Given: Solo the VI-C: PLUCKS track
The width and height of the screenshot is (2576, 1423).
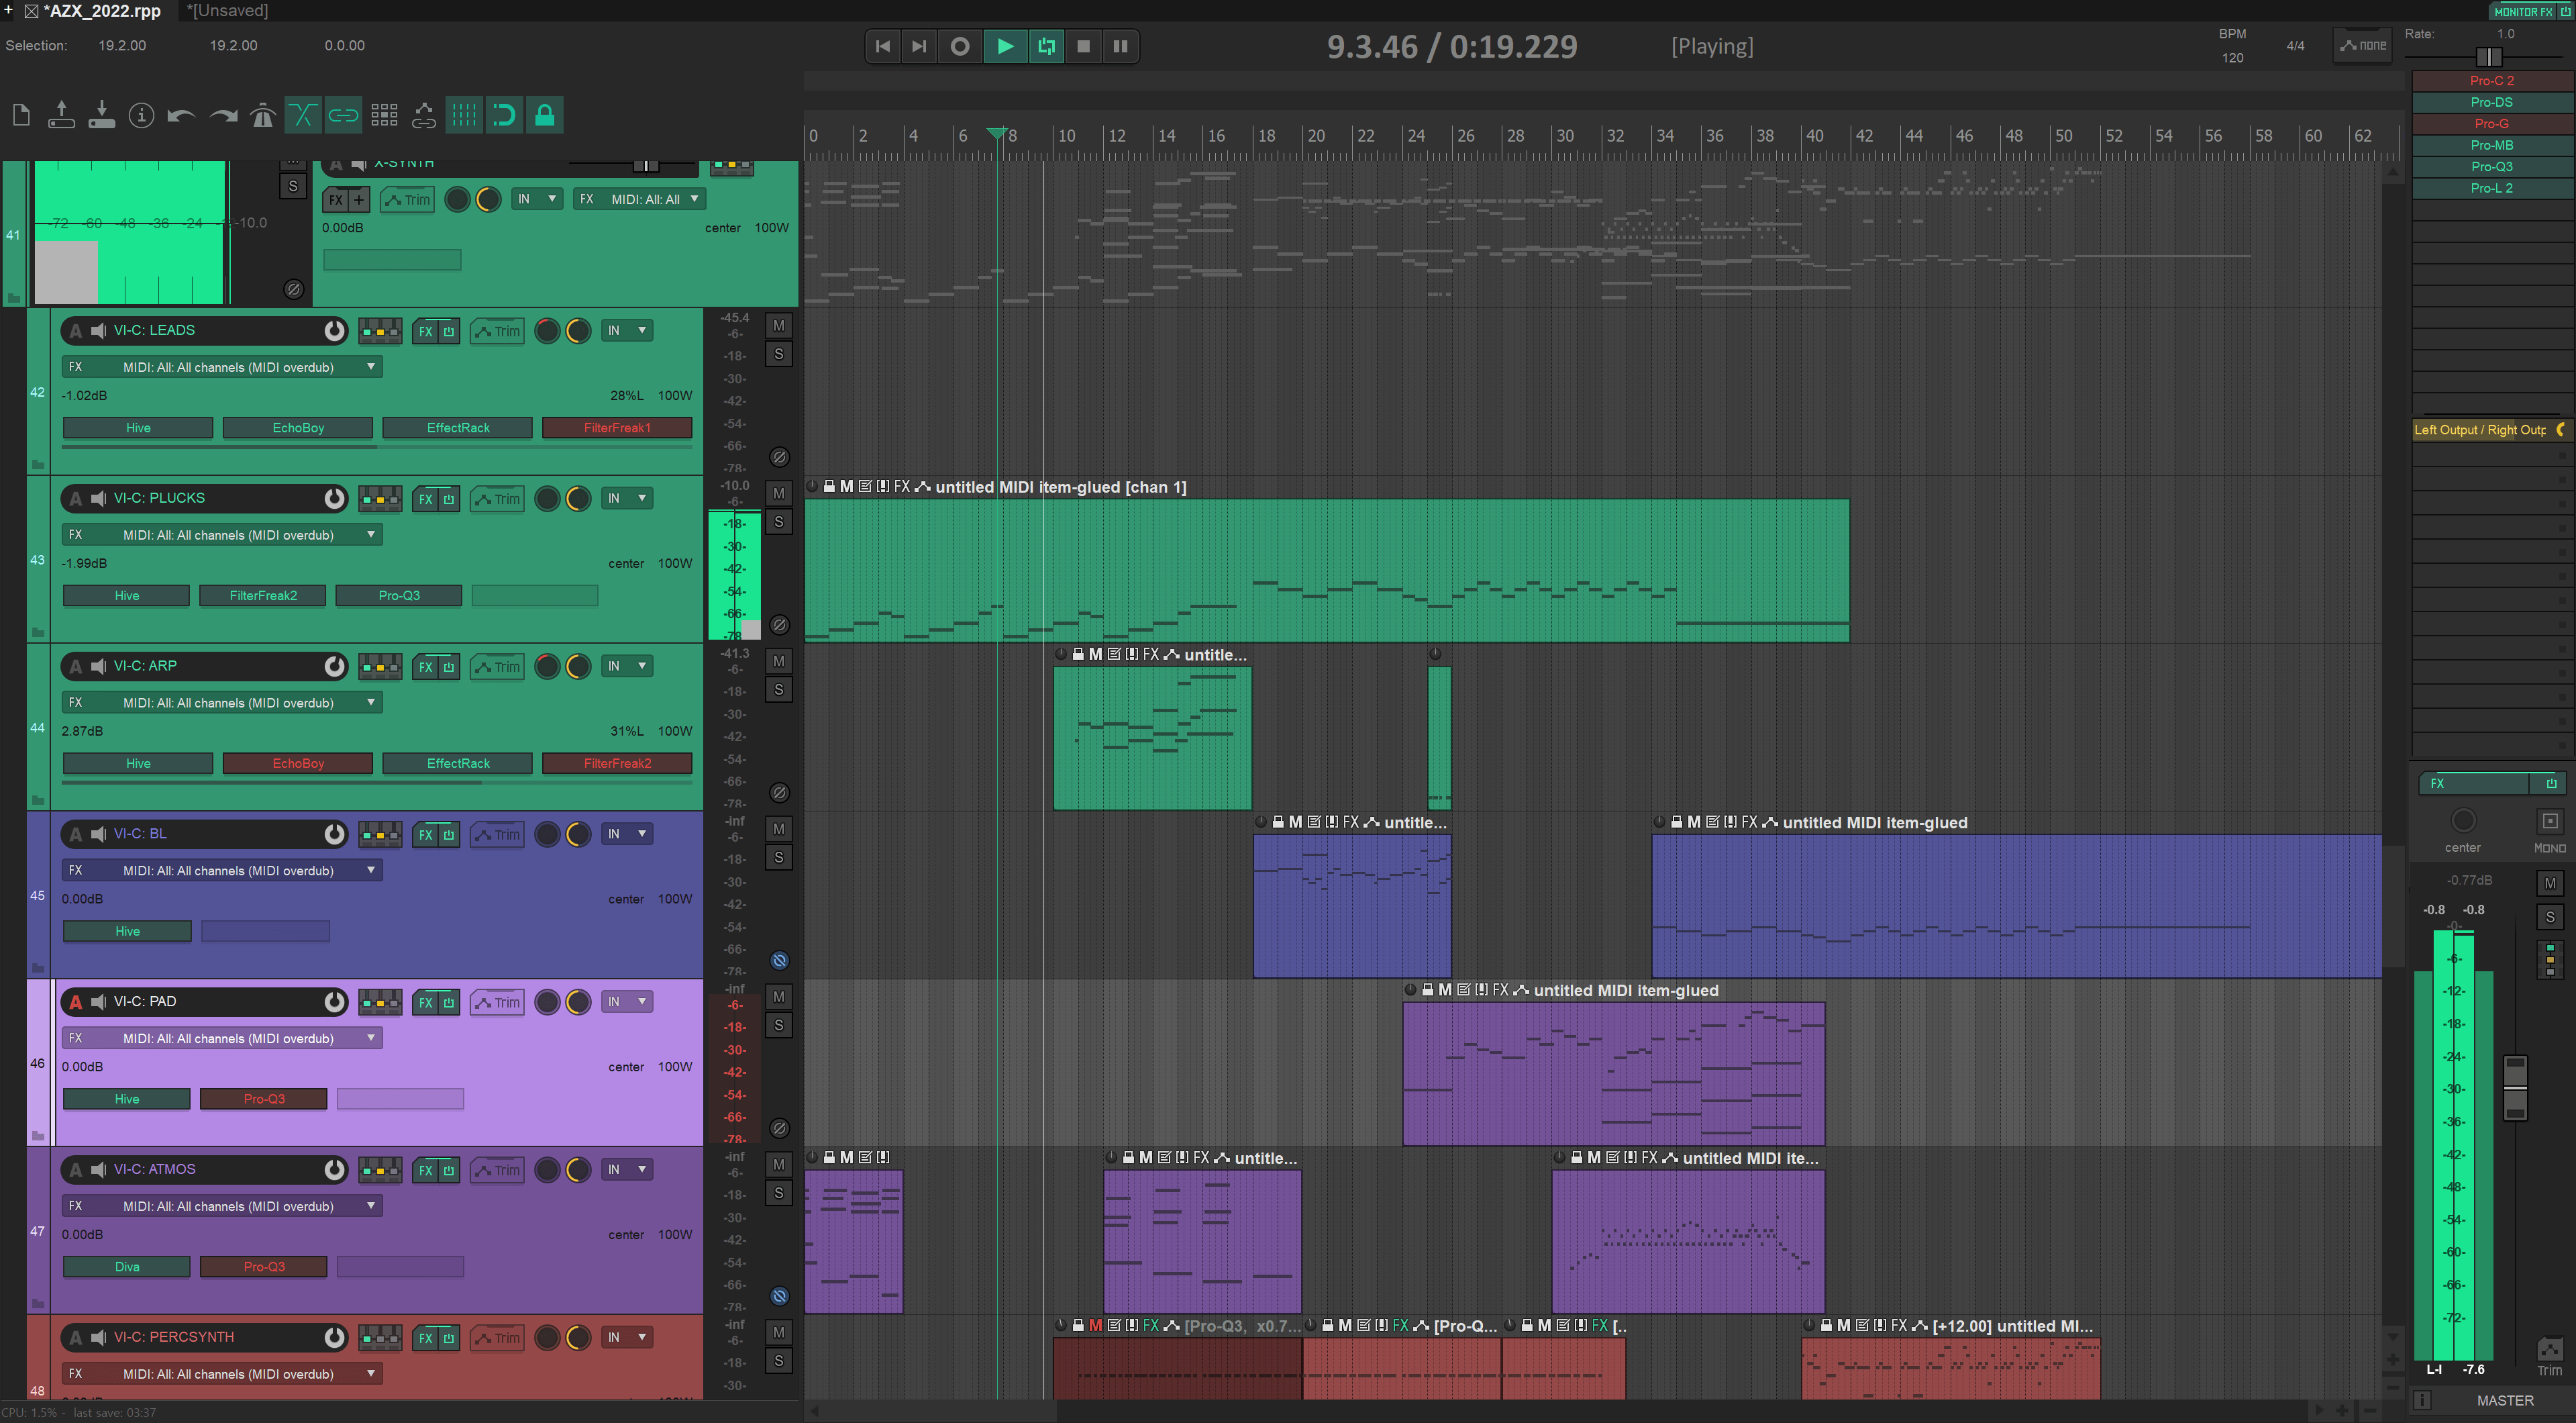Looking at the screenshot, I should tap(779, 522).
